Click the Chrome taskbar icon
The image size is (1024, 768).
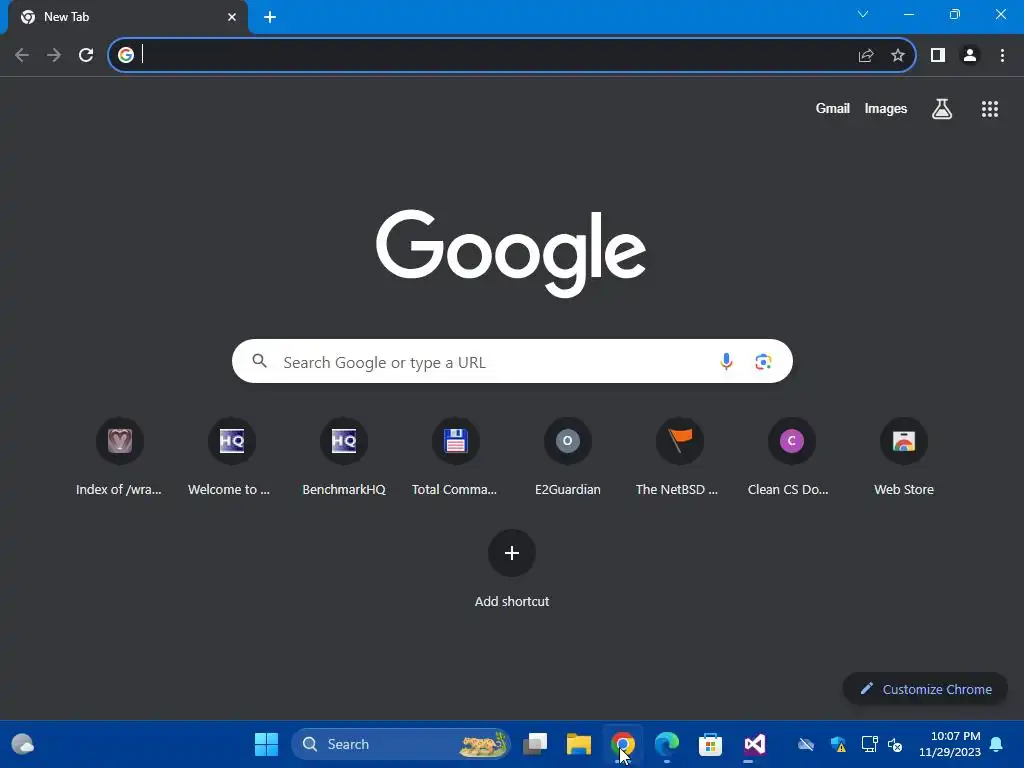click(x=622, y=744)
